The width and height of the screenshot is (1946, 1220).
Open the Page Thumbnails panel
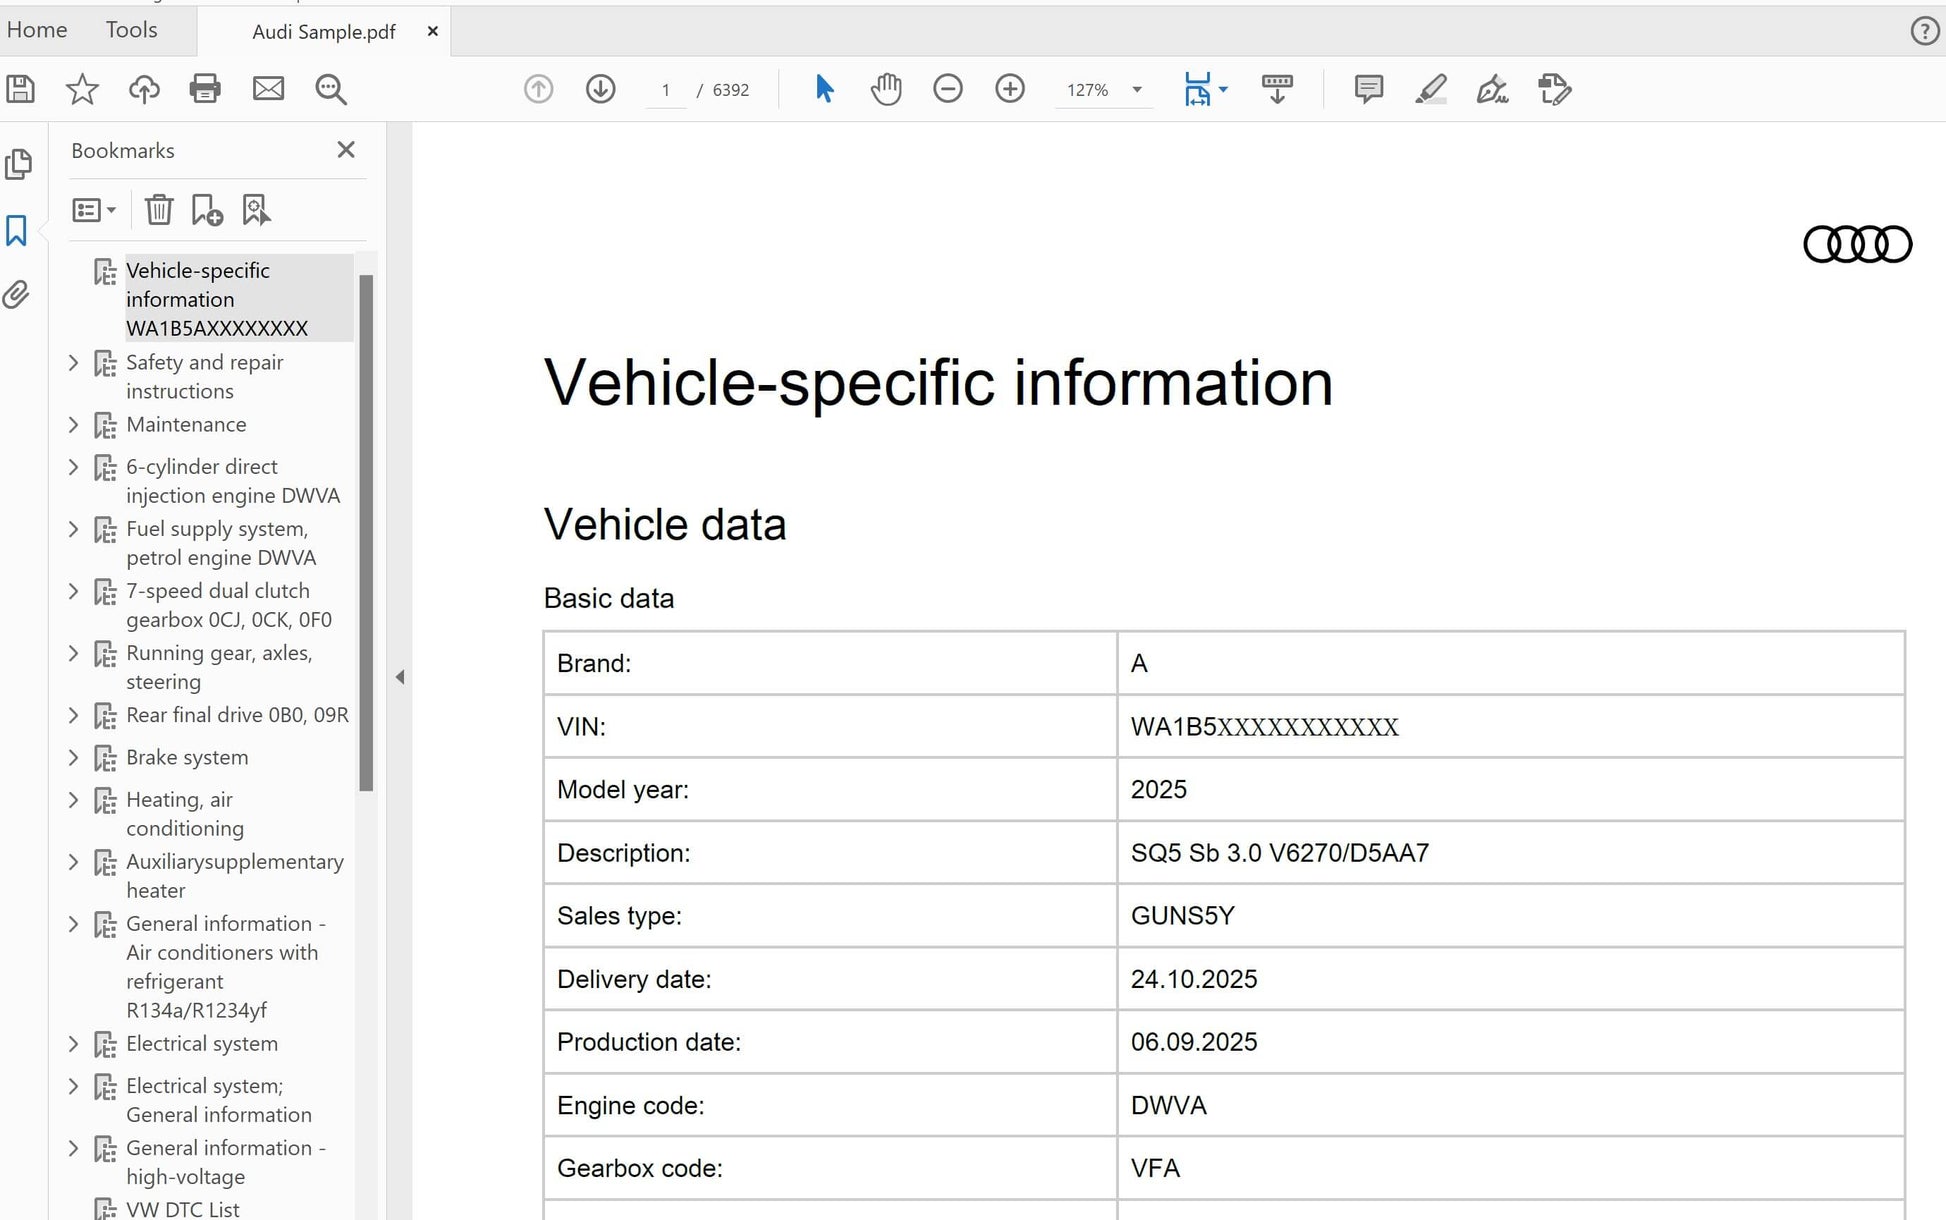(18, 163)
